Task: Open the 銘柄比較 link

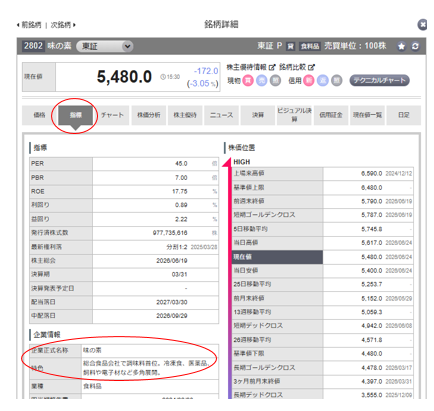Action: 292,67
